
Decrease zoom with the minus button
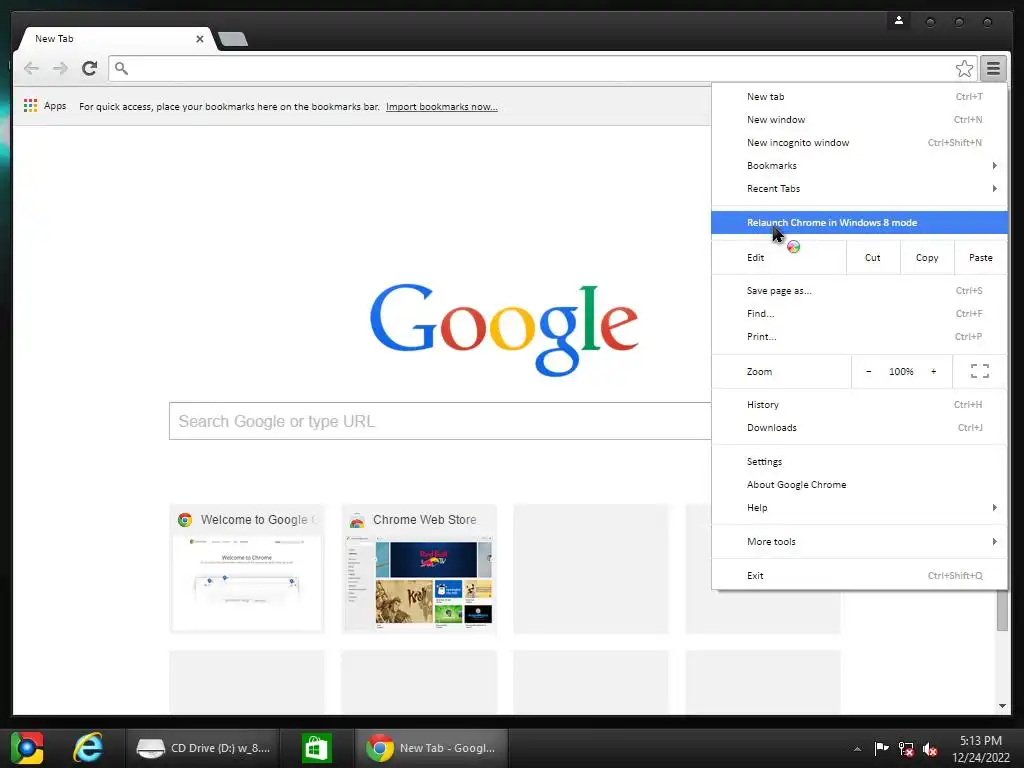click(x=869, y=371)
